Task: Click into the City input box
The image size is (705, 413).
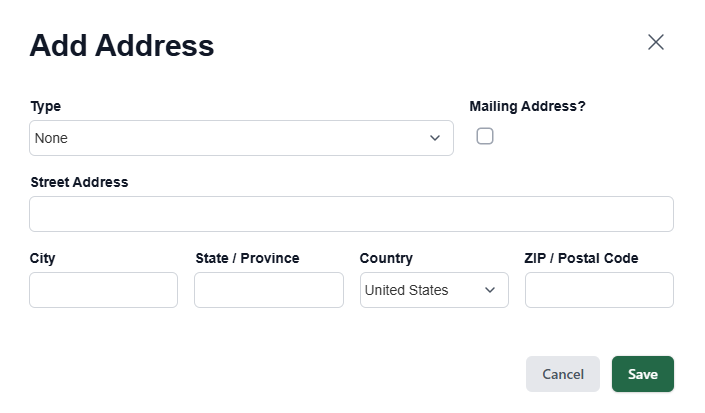Action: [x=103, y=290]
